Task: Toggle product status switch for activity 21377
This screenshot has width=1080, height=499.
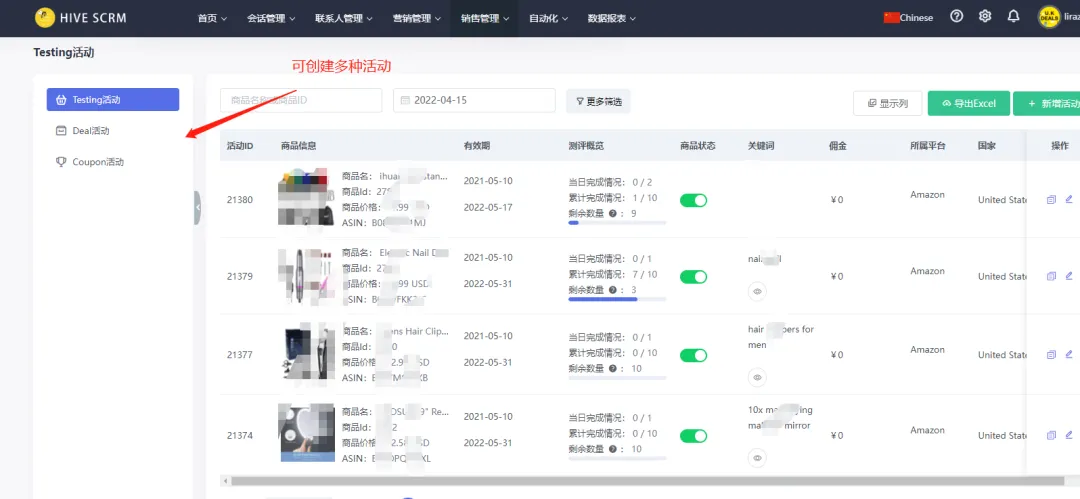Action: pos(694,356)
